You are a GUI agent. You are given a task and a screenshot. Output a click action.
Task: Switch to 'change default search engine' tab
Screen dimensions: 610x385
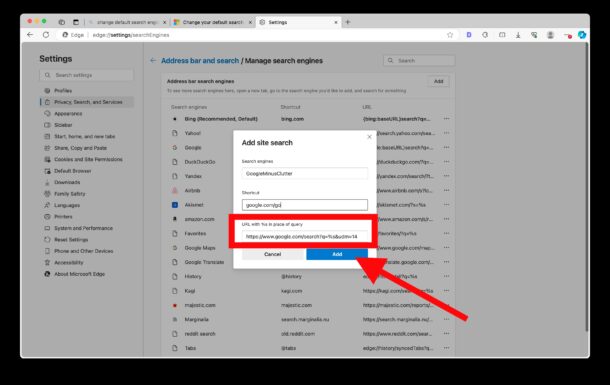click(x=127, y=22)
